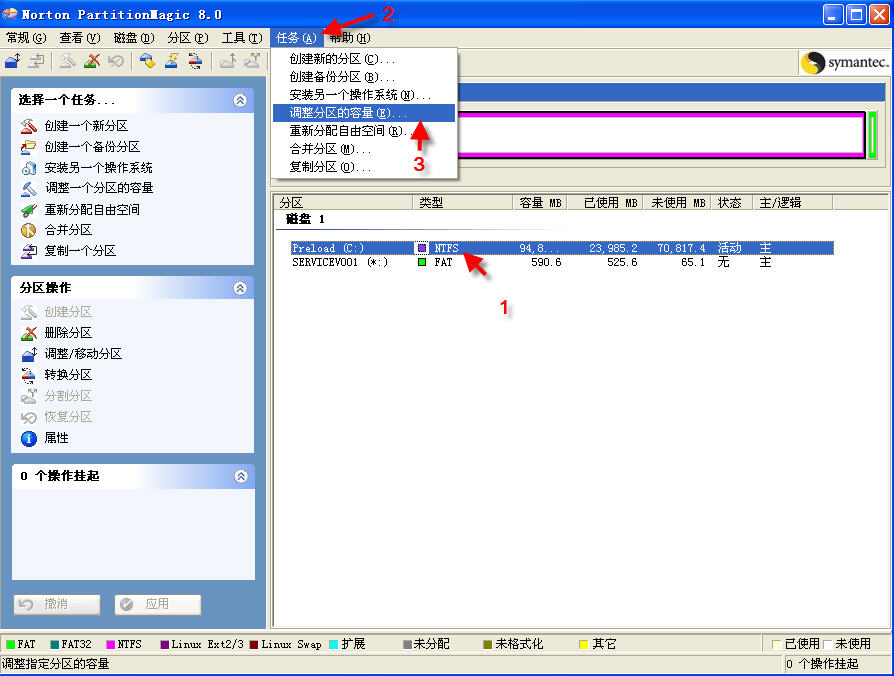
Task: Click the 类型 column header
Action: pos(462,202)
